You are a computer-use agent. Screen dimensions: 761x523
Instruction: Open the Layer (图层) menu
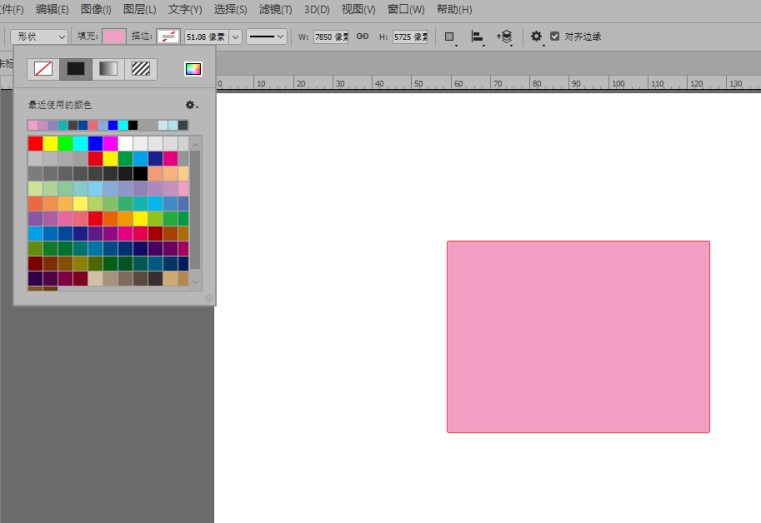(139, 9)
